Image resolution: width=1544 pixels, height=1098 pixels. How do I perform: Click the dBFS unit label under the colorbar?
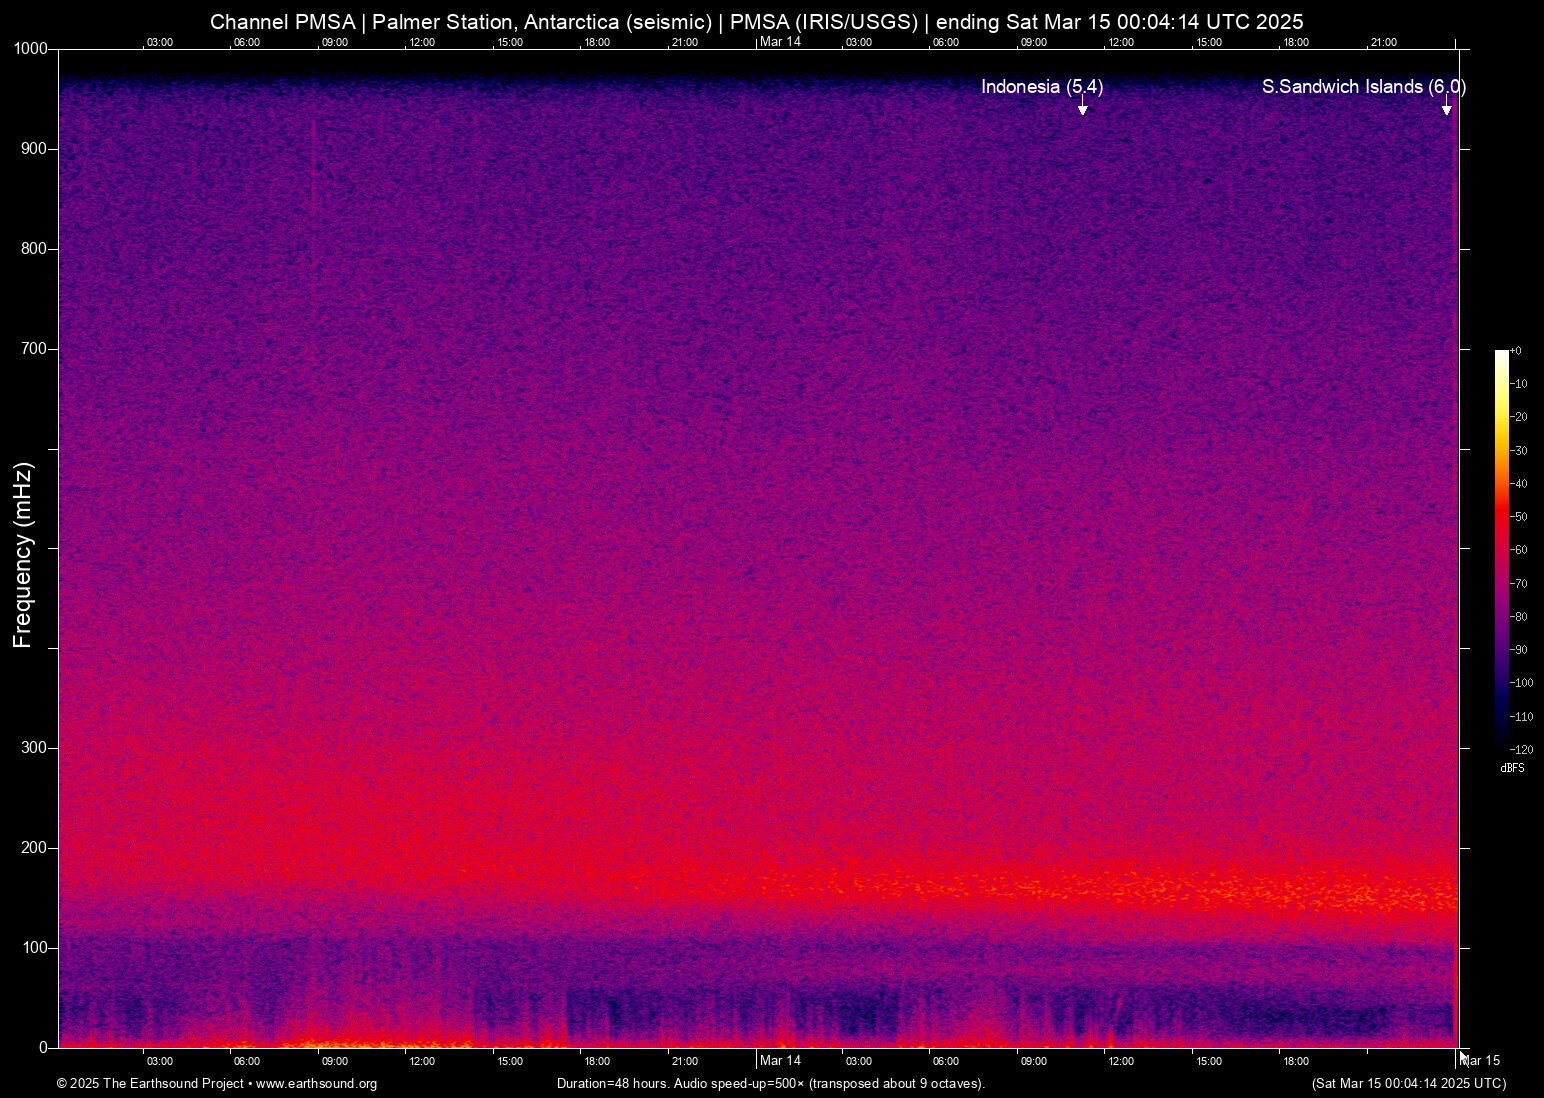click(1512, 768)
